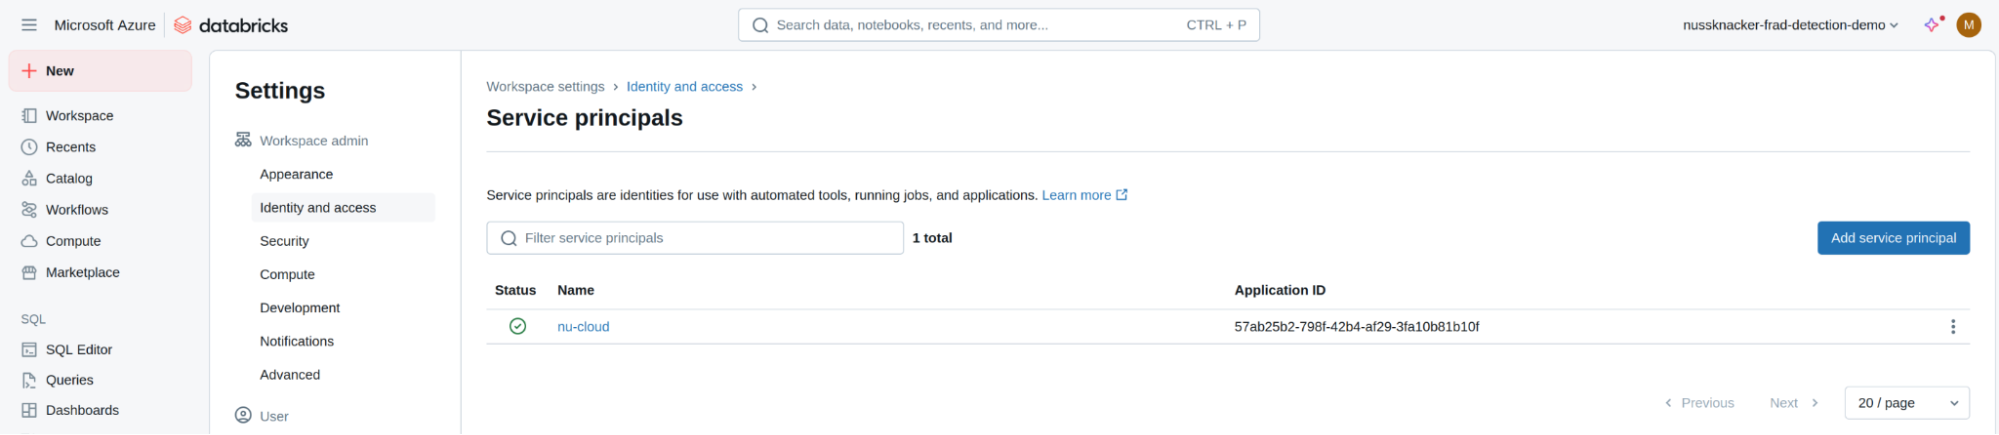The width and height of the screenshot is (1999, 435).
Task: Click the Databricks logo
Action: [231, 25]
